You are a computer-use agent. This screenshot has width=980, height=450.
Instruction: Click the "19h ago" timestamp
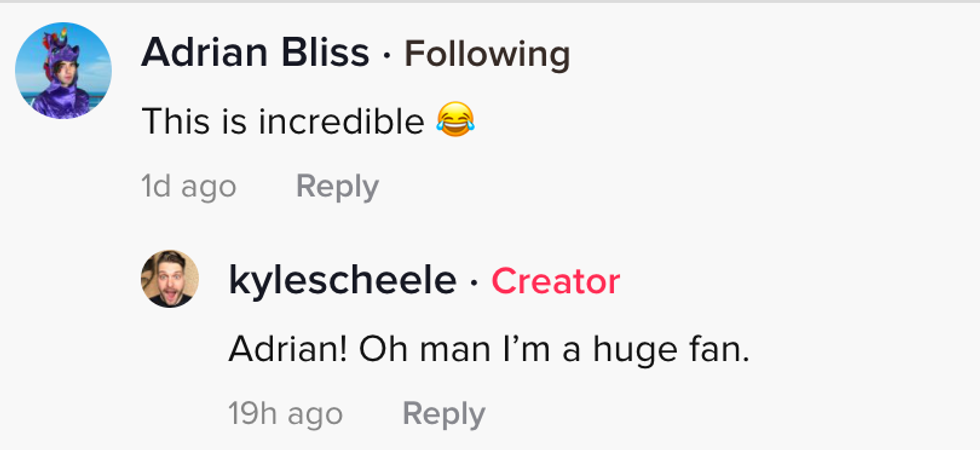tap(285, 414)
